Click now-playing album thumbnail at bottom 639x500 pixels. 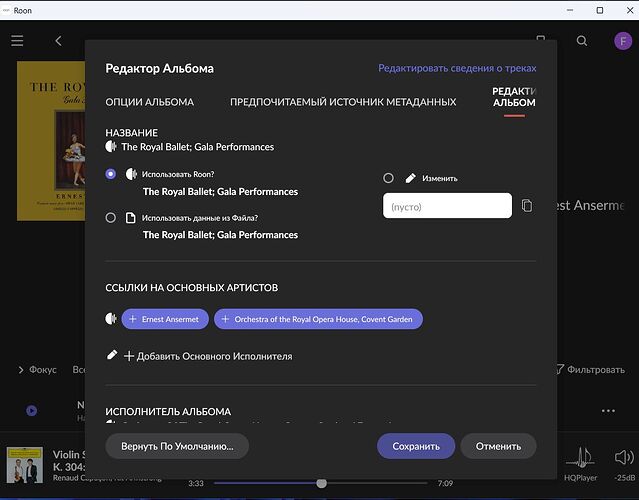[24, 465]
